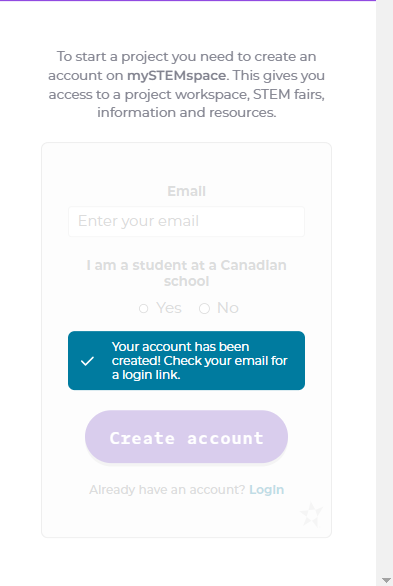Click the "No" label text
The image size is (393, 586).
click(x=228, y=308)
